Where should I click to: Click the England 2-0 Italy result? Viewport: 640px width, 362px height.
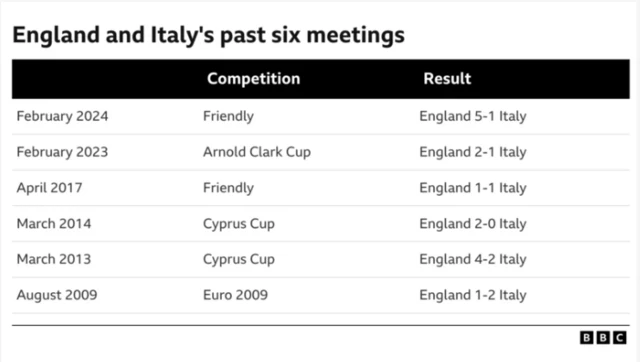tap(473, 224)
